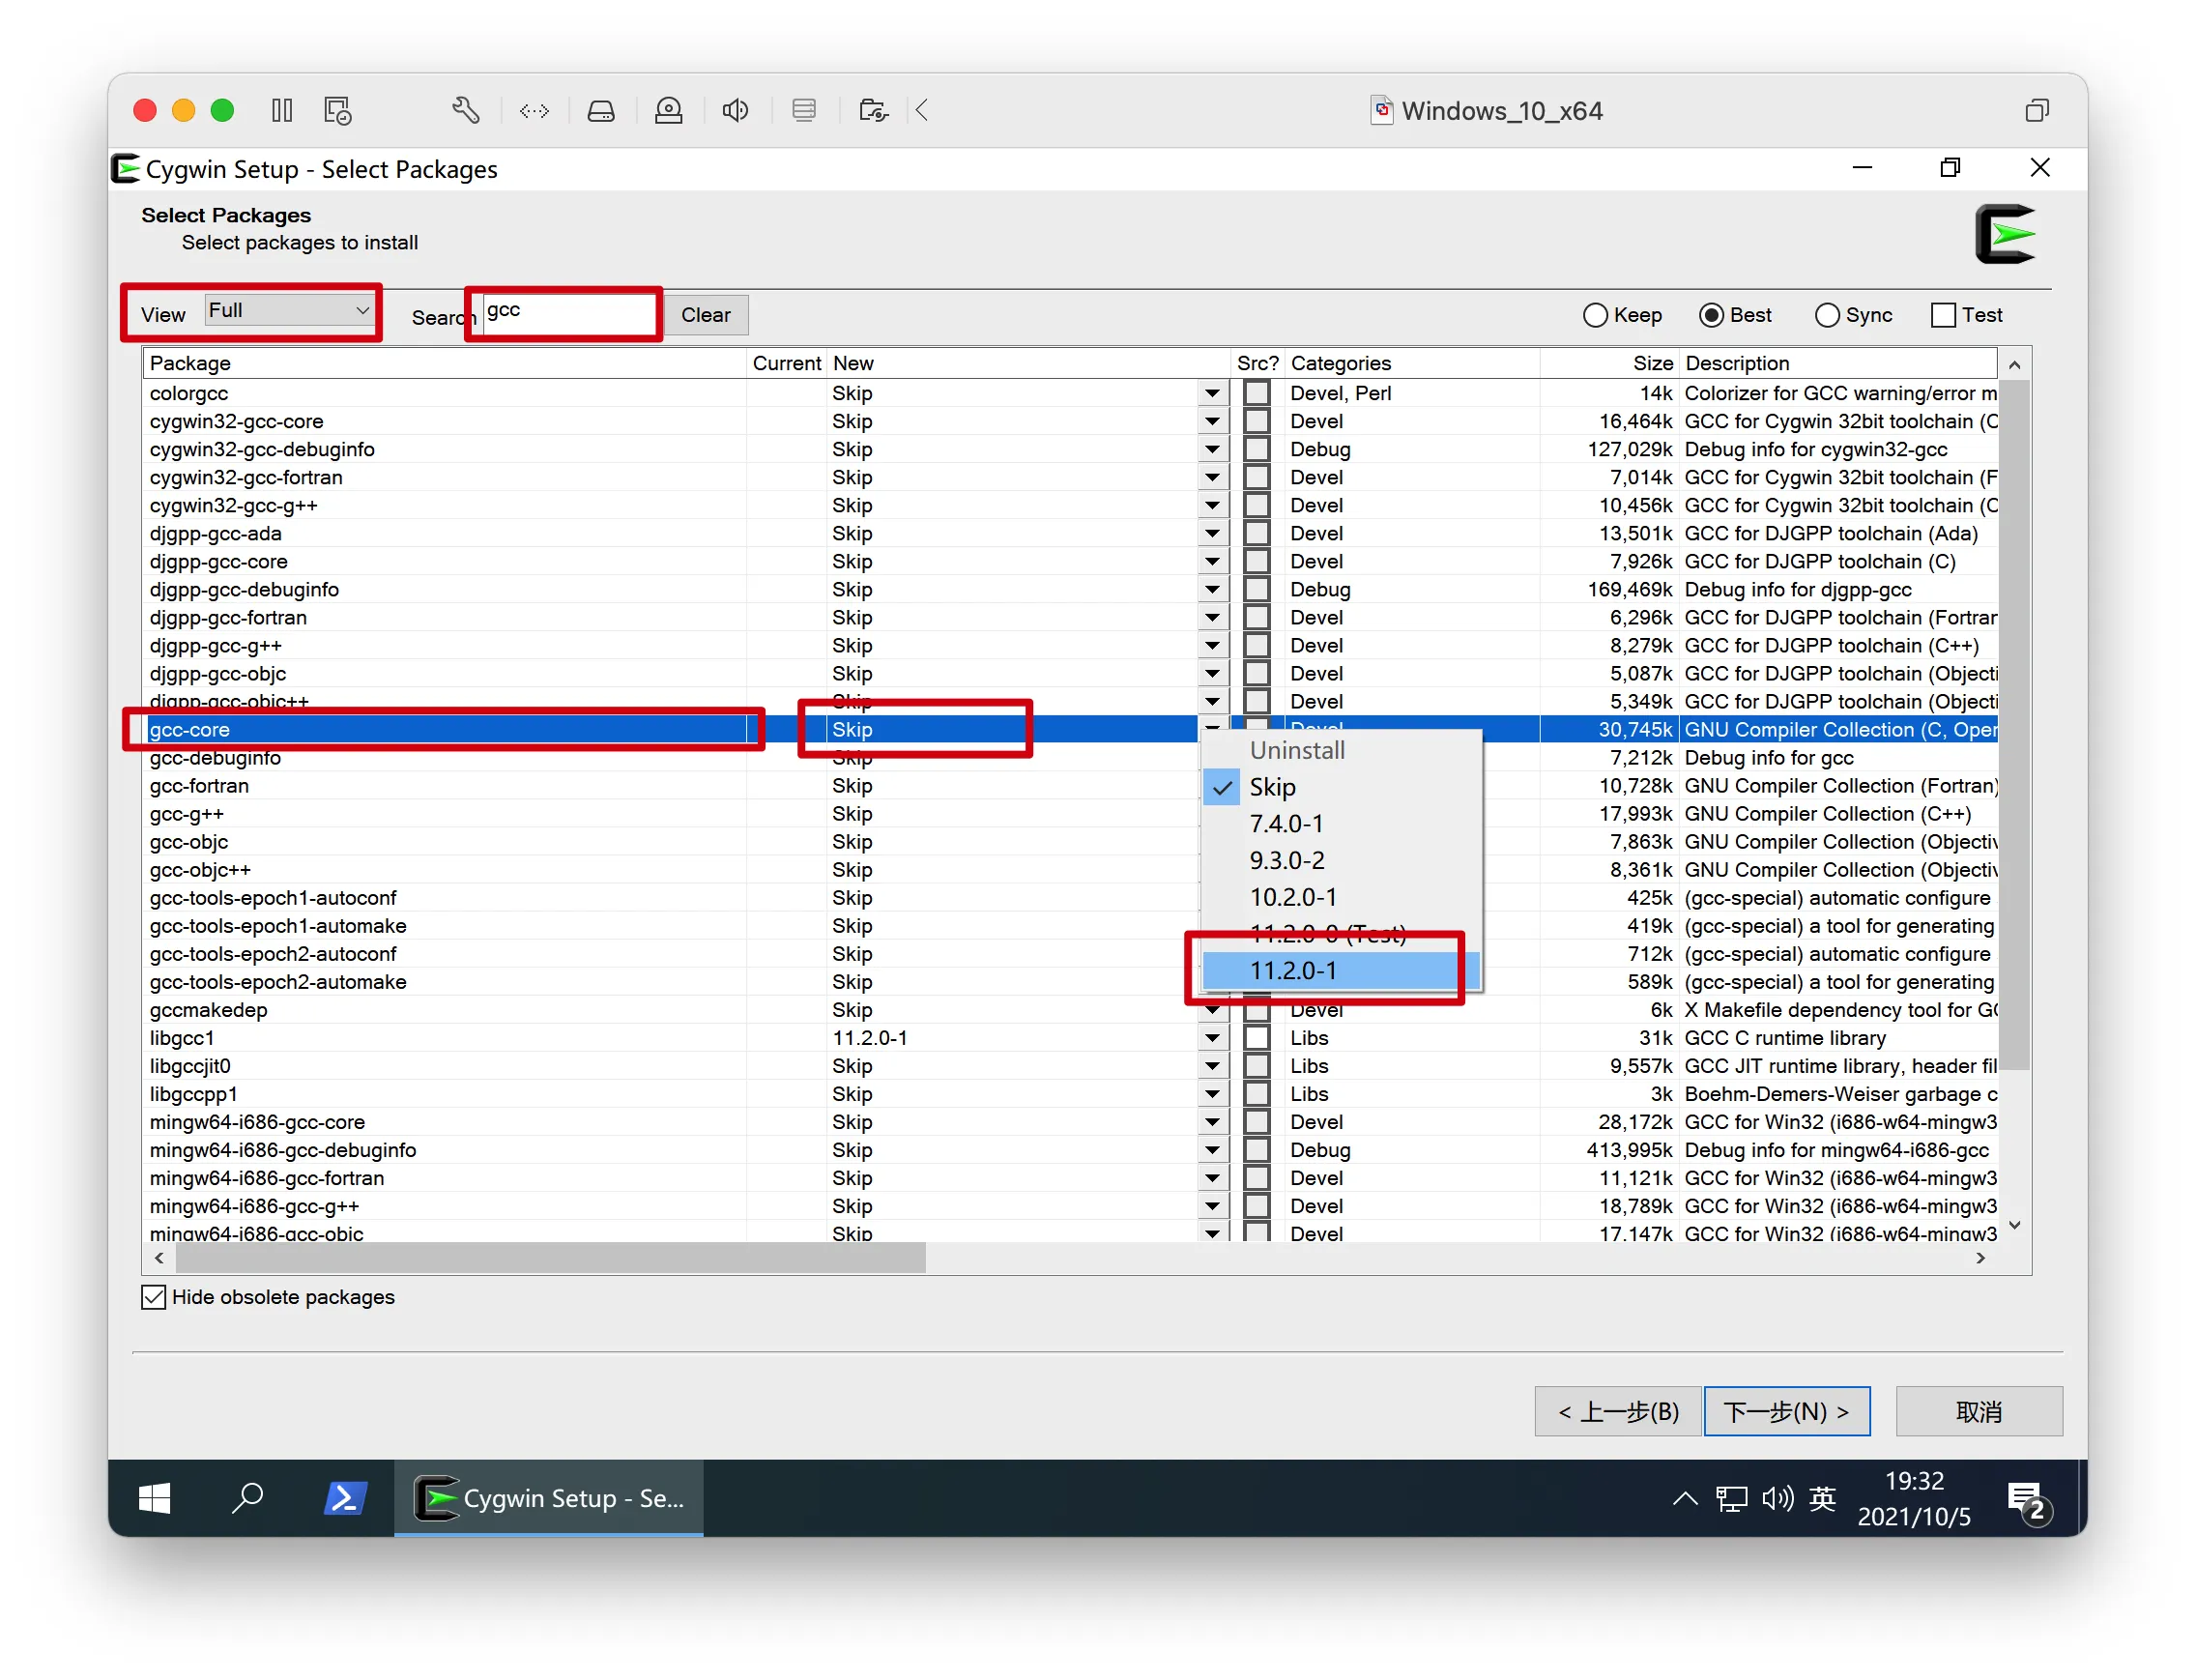Check Src checkbox for djgpp-gcc-ada
2196x1680 pixels.
[x=1256, y=533]
